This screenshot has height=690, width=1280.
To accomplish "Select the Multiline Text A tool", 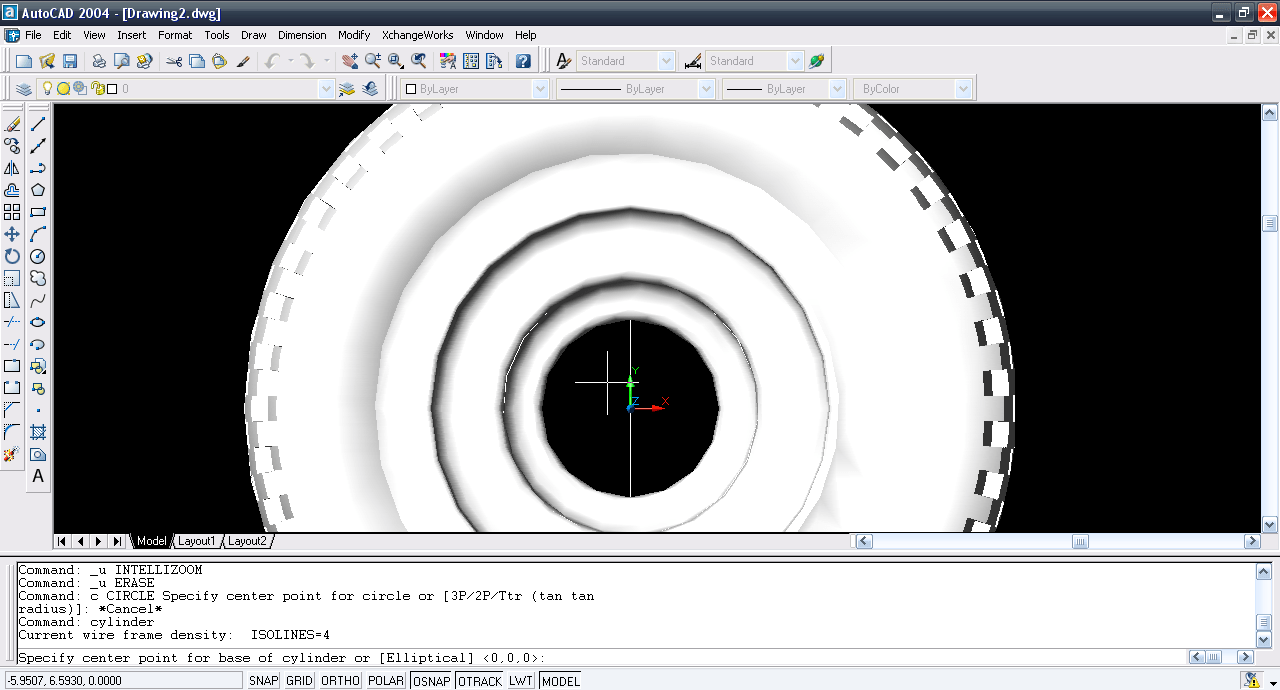I will pyautogui.click(x=38, y=476).
